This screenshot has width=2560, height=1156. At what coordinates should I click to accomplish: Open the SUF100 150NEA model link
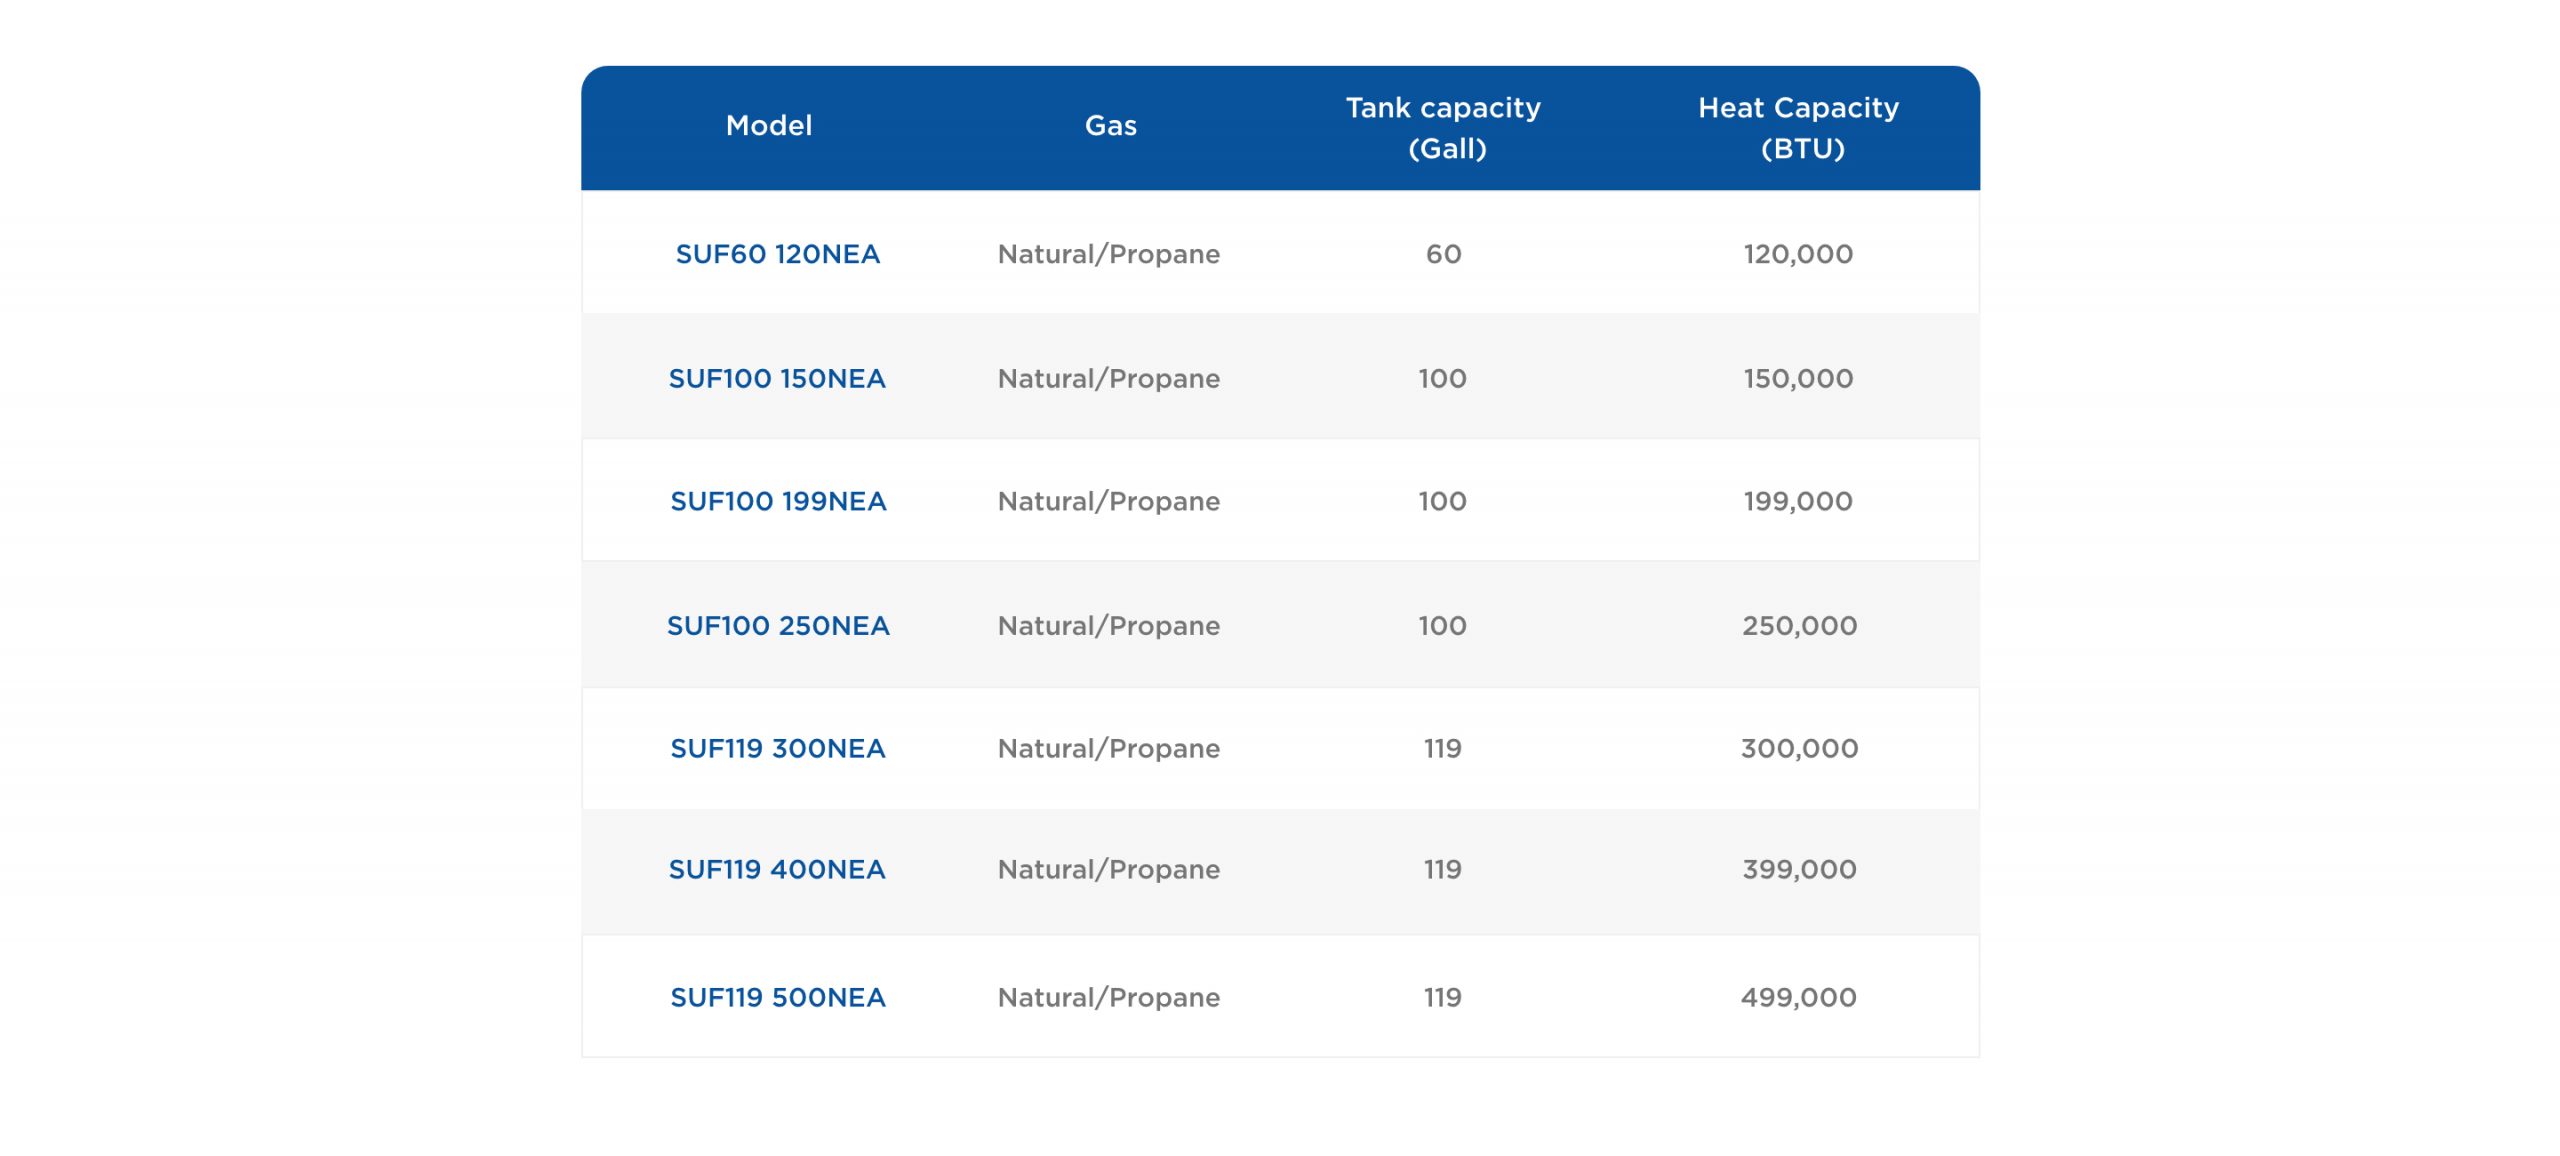(x=777, y=378)
